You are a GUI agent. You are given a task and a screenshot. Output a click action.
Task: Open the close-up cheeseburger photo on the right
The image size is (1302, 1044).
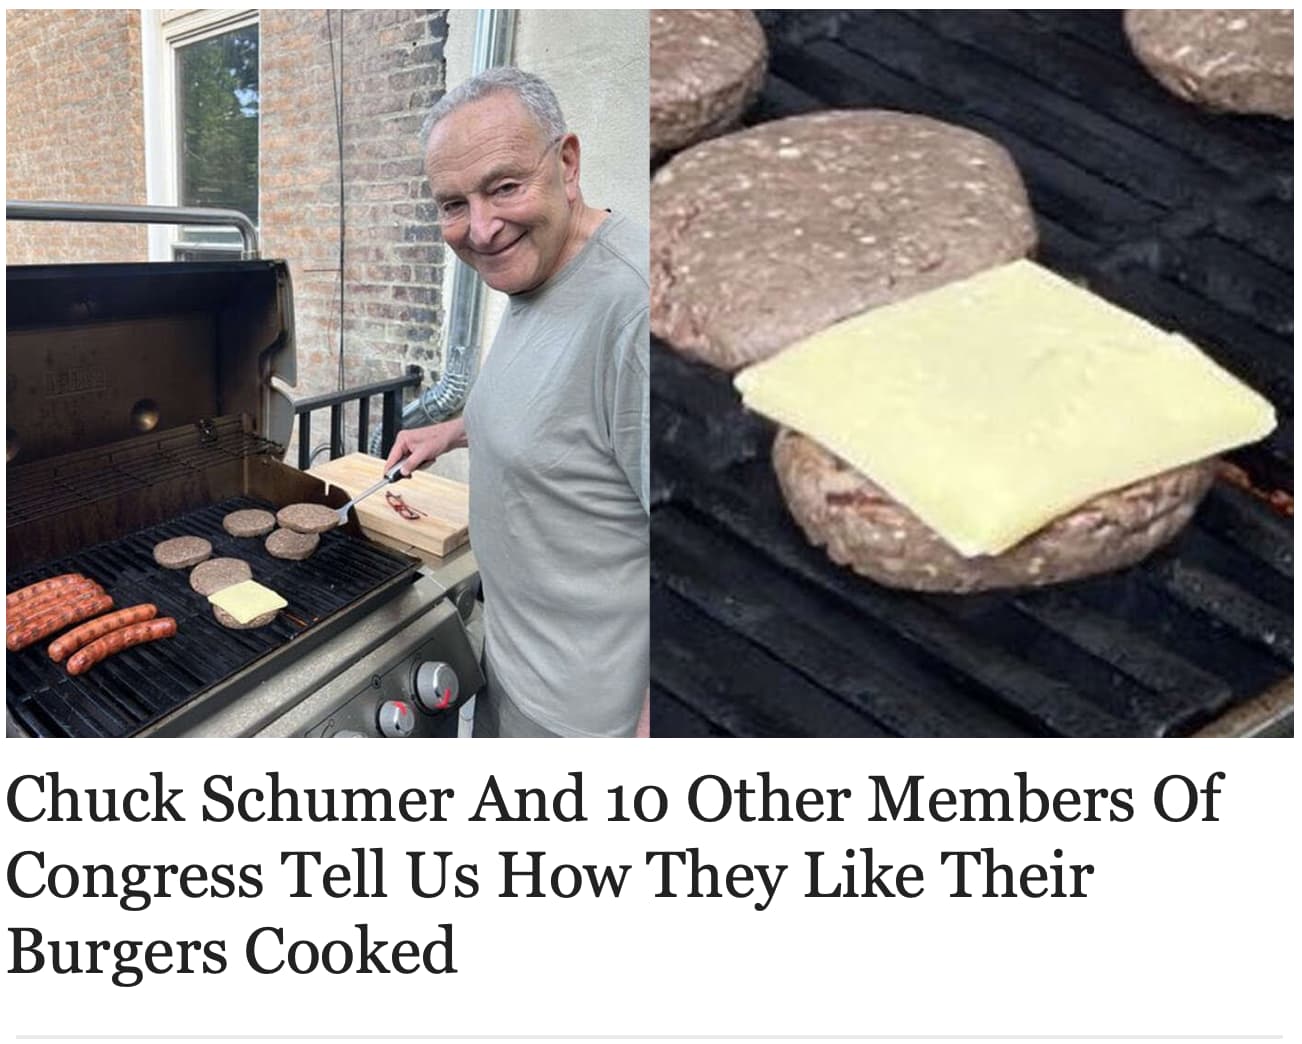point(972,373)
